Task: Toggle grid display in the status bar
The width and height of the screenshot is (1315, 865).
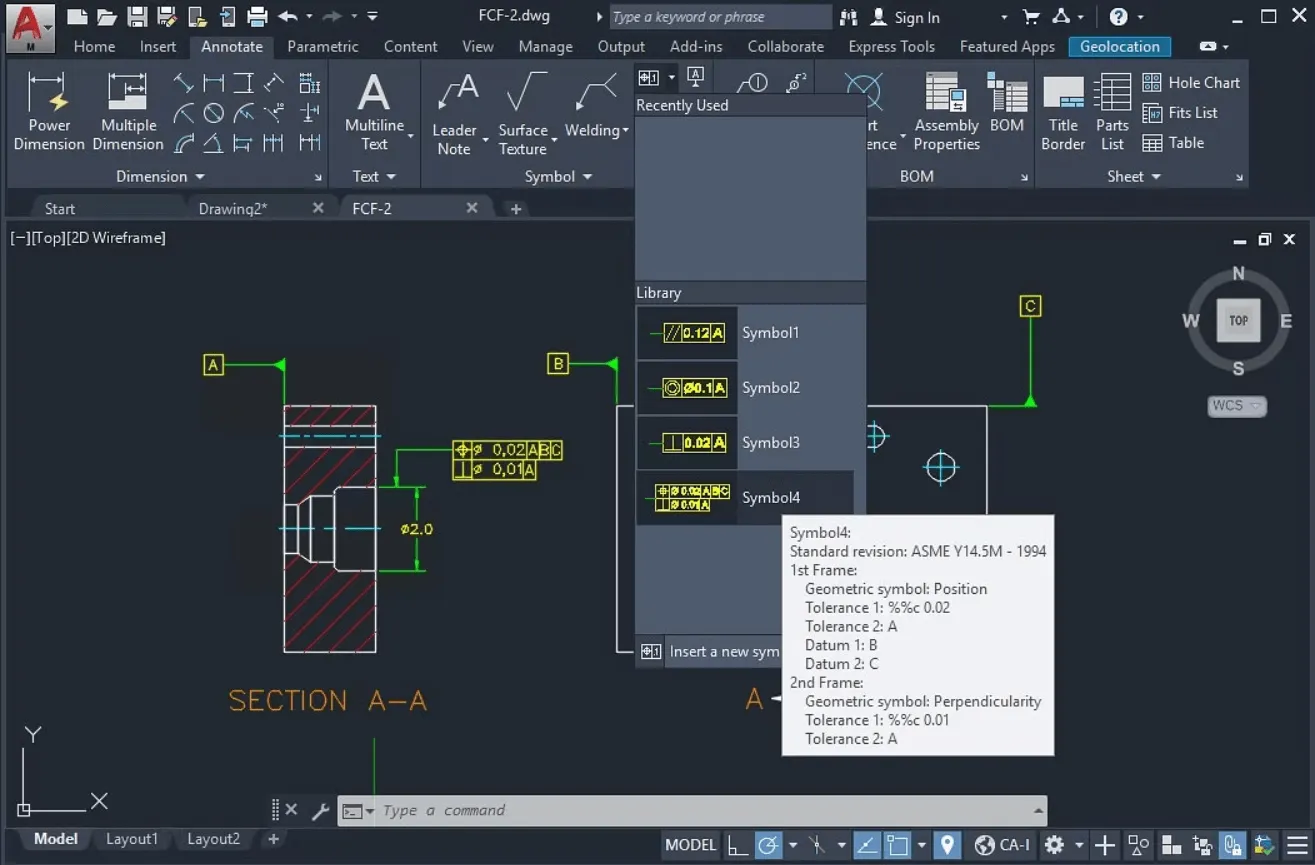Action: click(x=738, y=845)
